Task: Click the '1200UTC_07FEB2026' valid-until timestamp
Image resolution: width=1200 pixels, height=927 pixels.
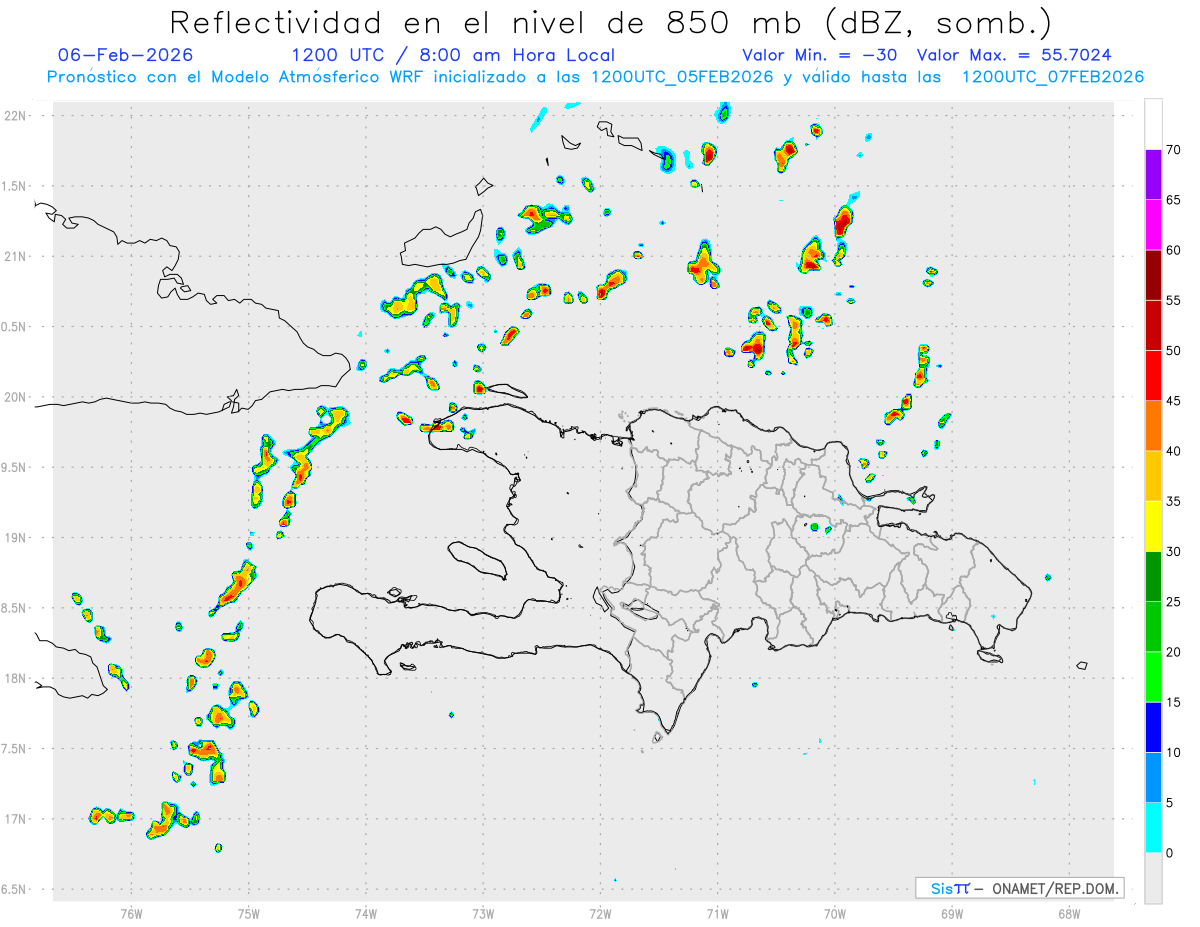Action: click(x=1052, y=77)
